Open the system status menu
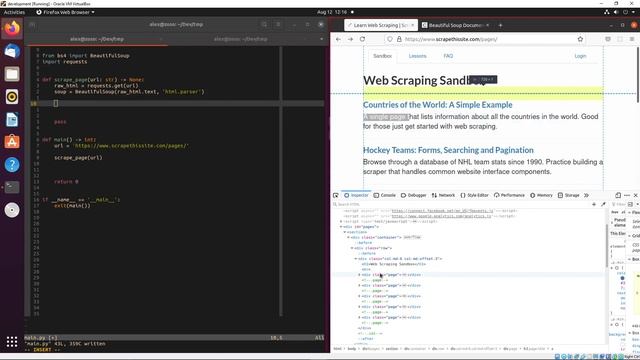Screen dimensions: 640x360 (620, 12)
